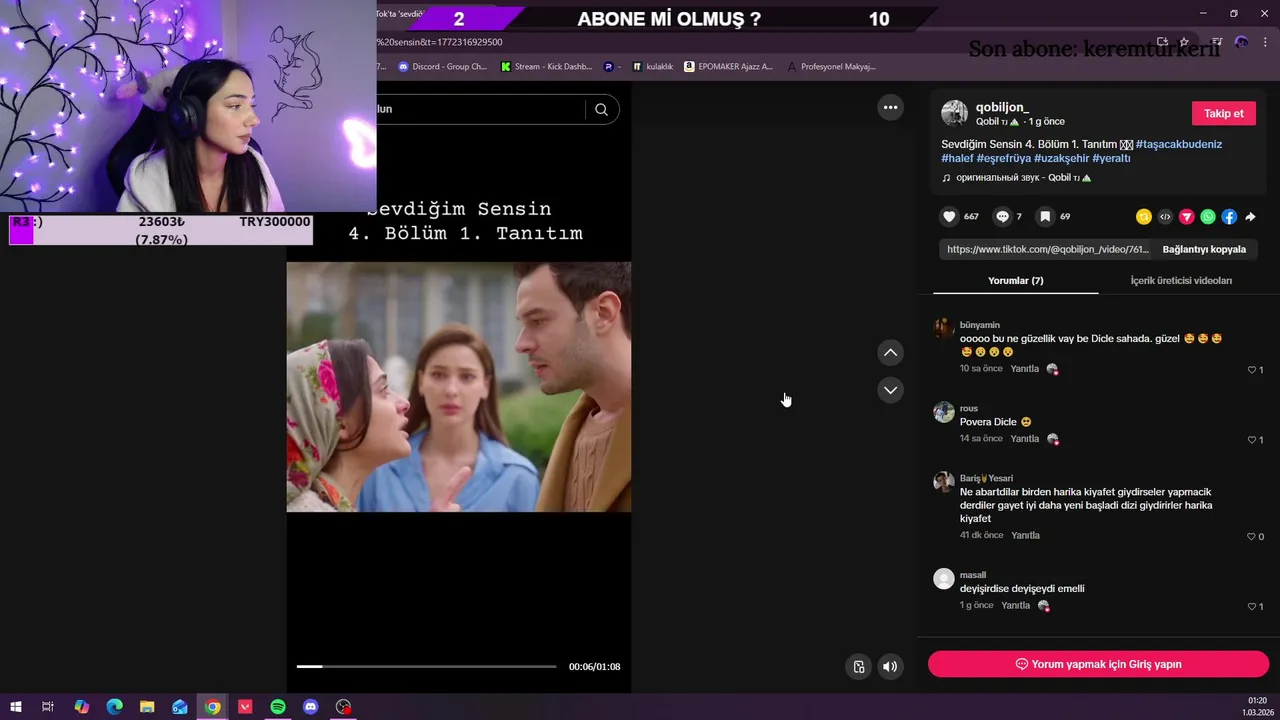Click the search magnifier icon

pyautogui.click(x=601, y=109)
